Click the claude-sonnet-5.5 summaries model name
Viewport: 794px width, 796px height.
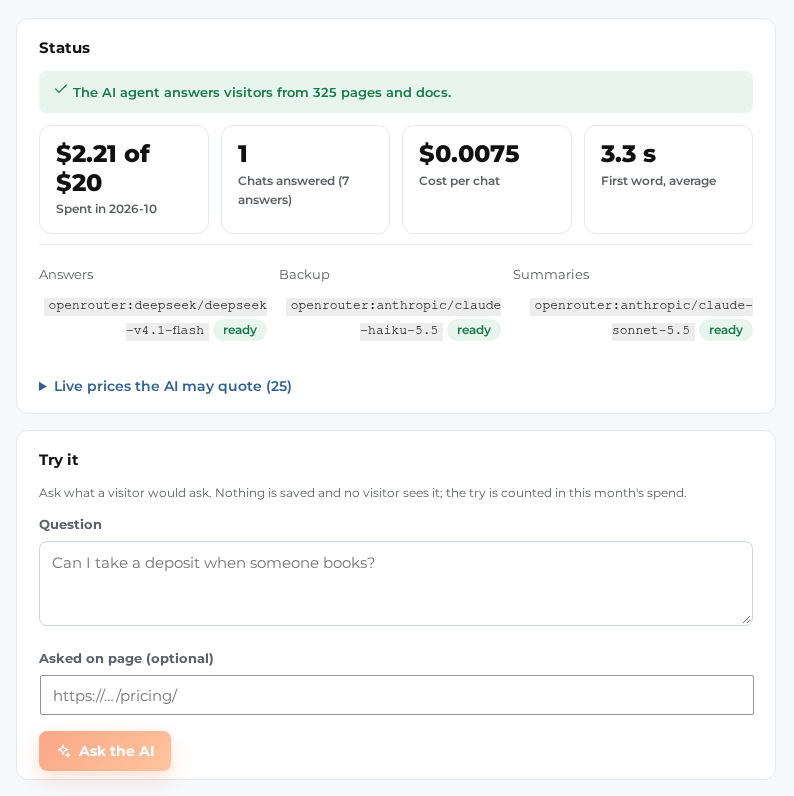(x=641, y=318)
